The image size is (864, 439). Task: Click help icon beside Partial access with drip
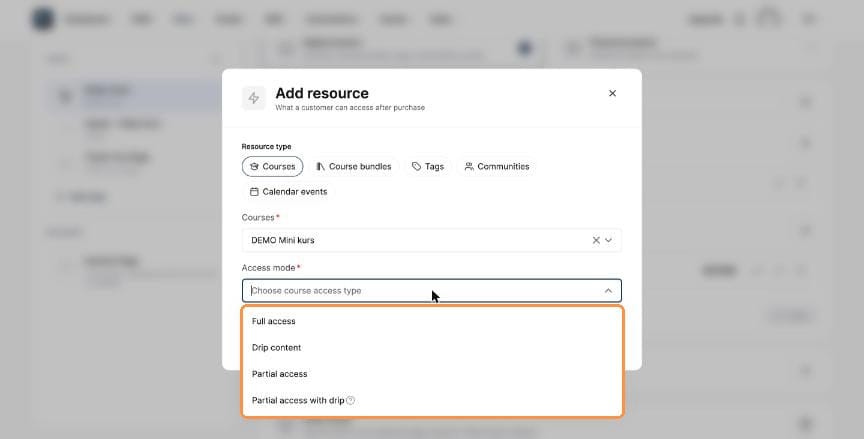point(350,400)
